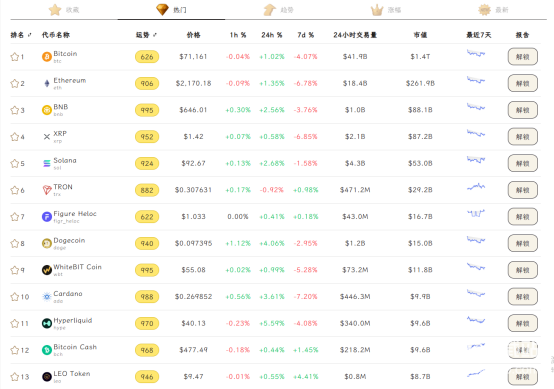Screen dimensions: 554x389
Task: Open LEO Token's 7-day sparkline chart
Action: tap(476, 373)
